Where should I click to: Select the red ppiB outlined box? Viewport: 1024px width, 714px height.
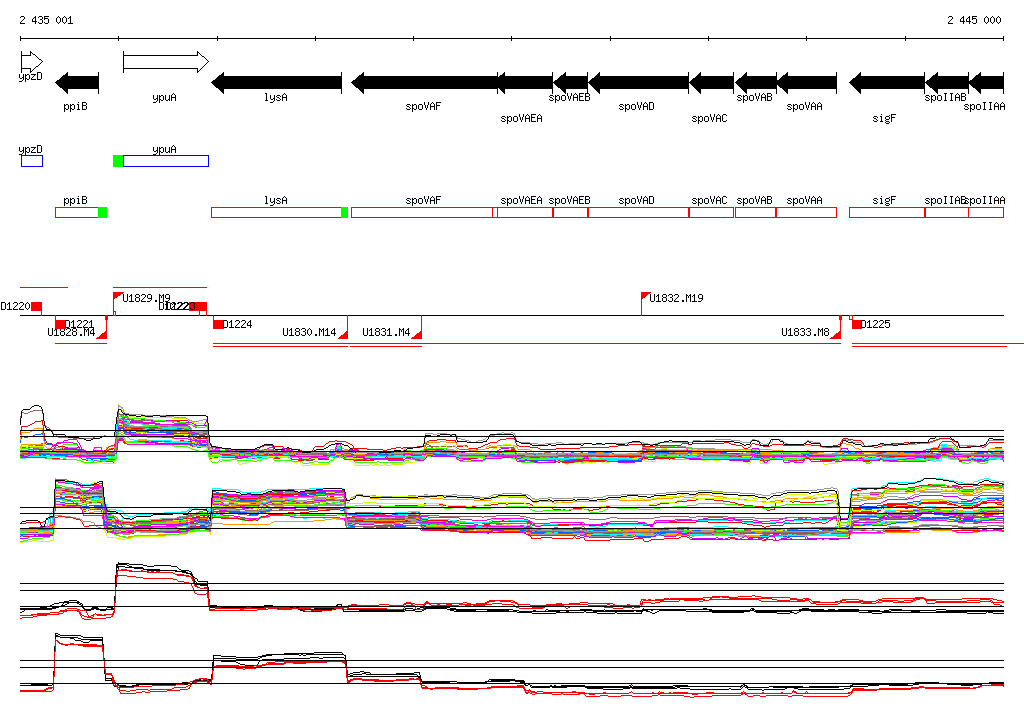pyautogui.click(x=77, y=212)
